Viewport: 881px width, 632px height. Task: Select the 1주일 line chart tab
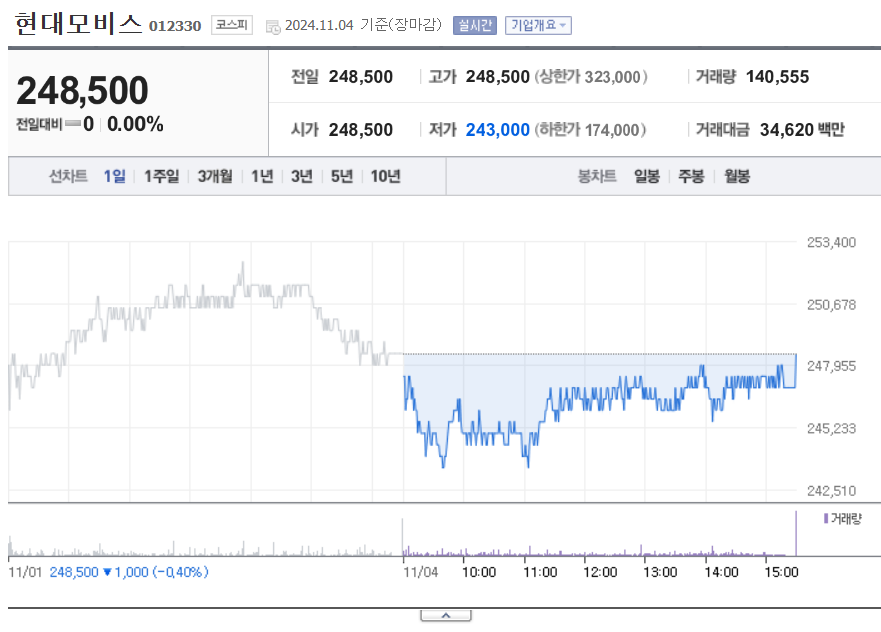coord(161,176)
